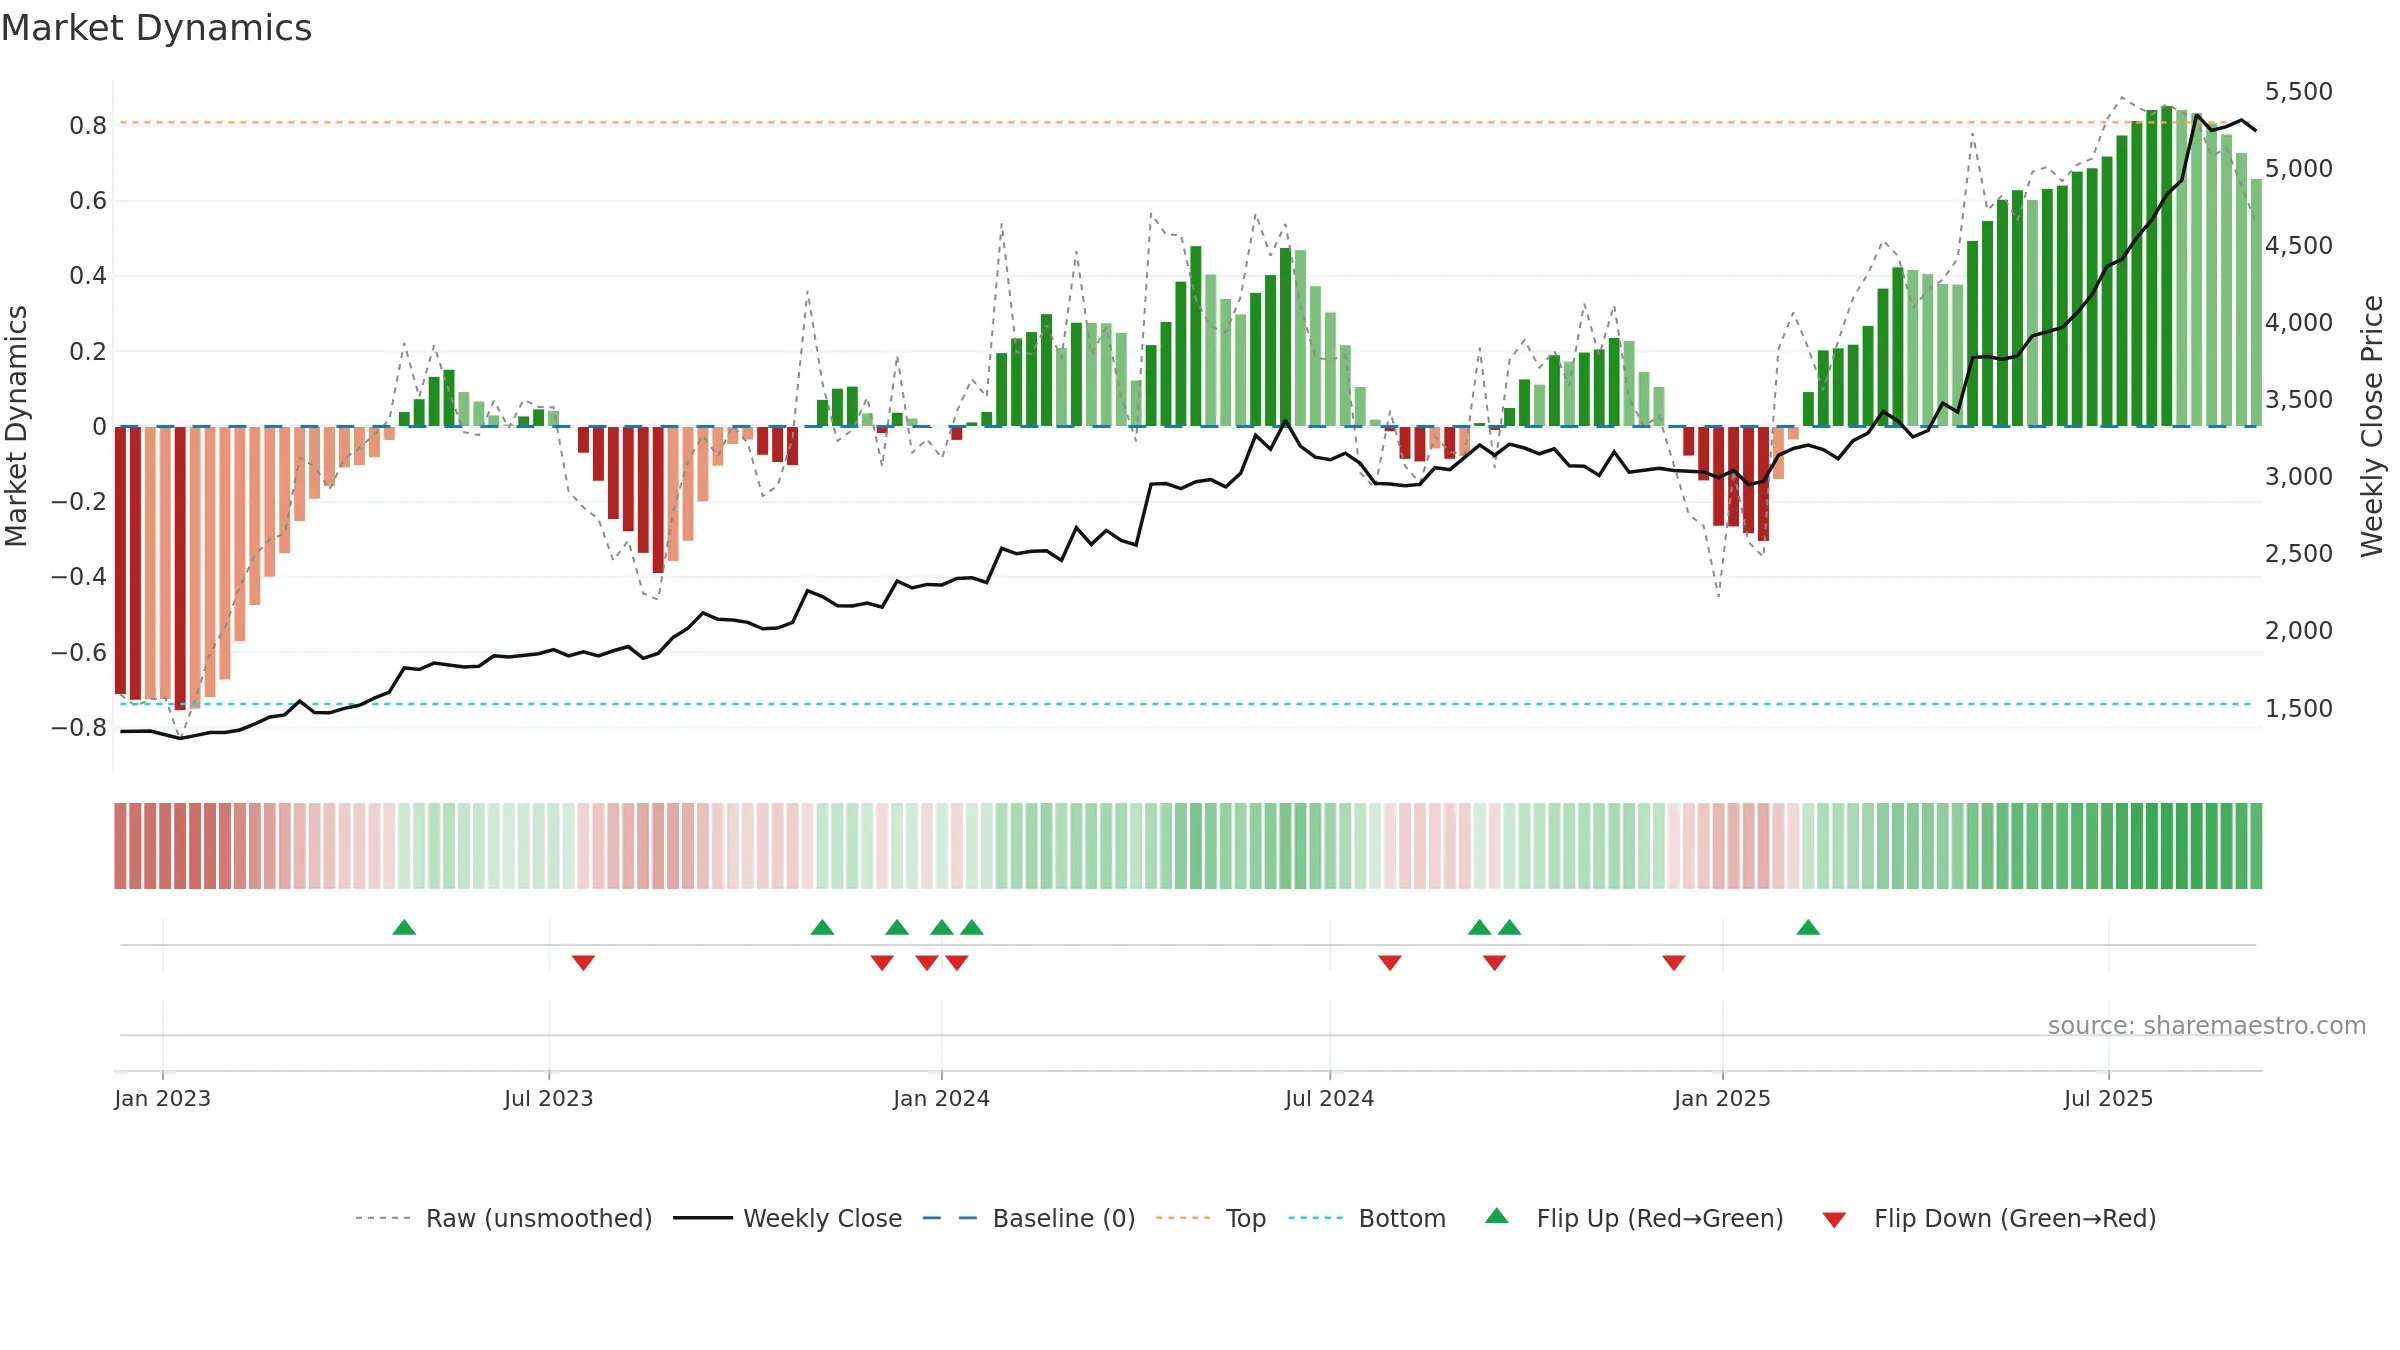This screenshot has height=1350, width=2400.
Task: Click the blue dashed sample for Baseline
Action: pyautogui.click(x=950, y=1218)
